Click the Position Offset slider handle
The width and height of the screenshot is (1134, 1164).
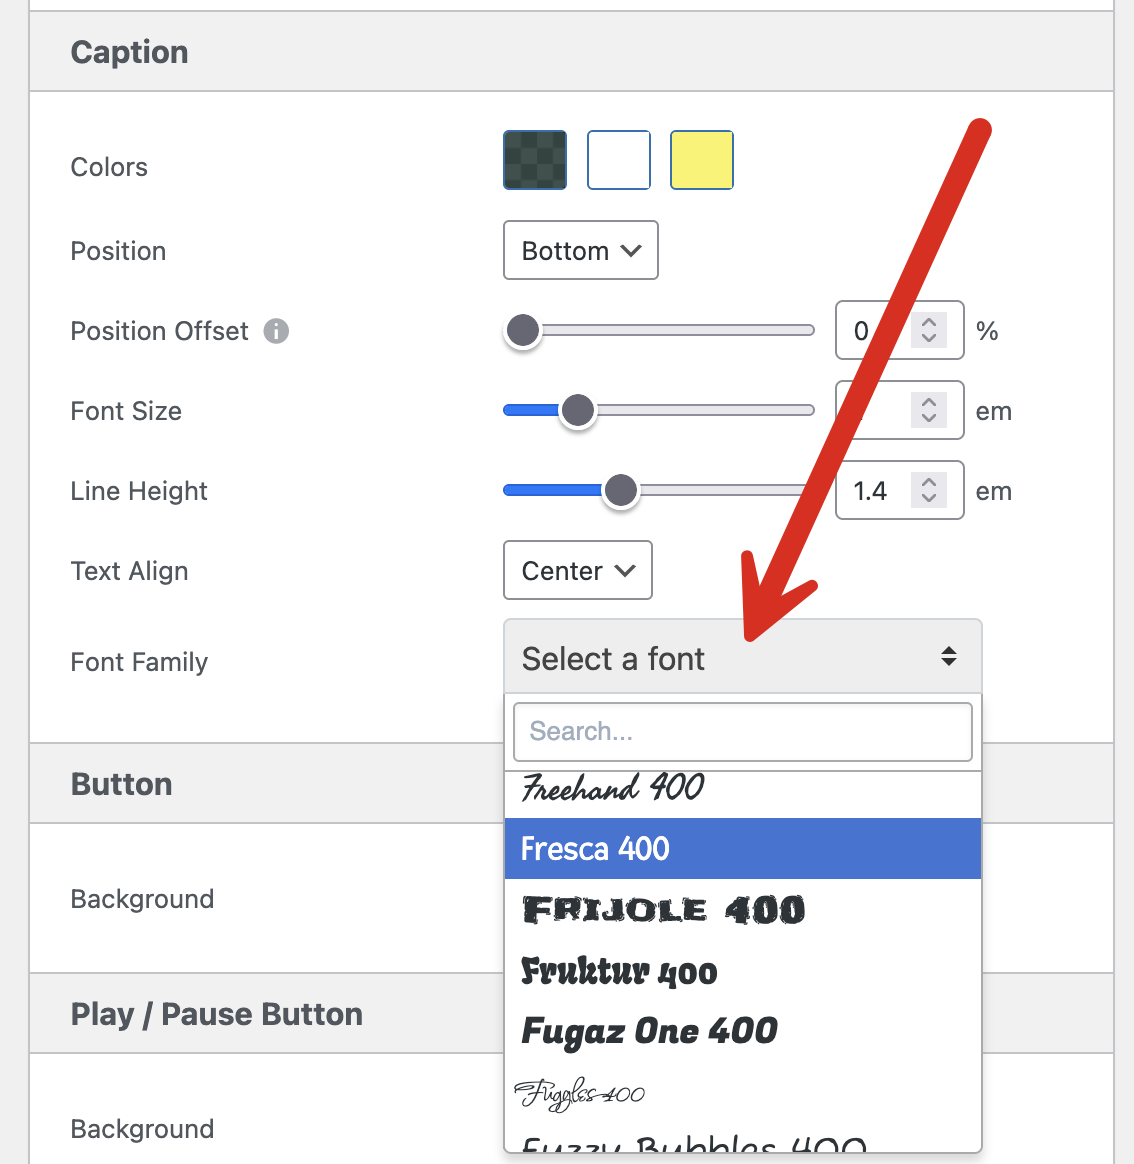[x=523, y=330]
